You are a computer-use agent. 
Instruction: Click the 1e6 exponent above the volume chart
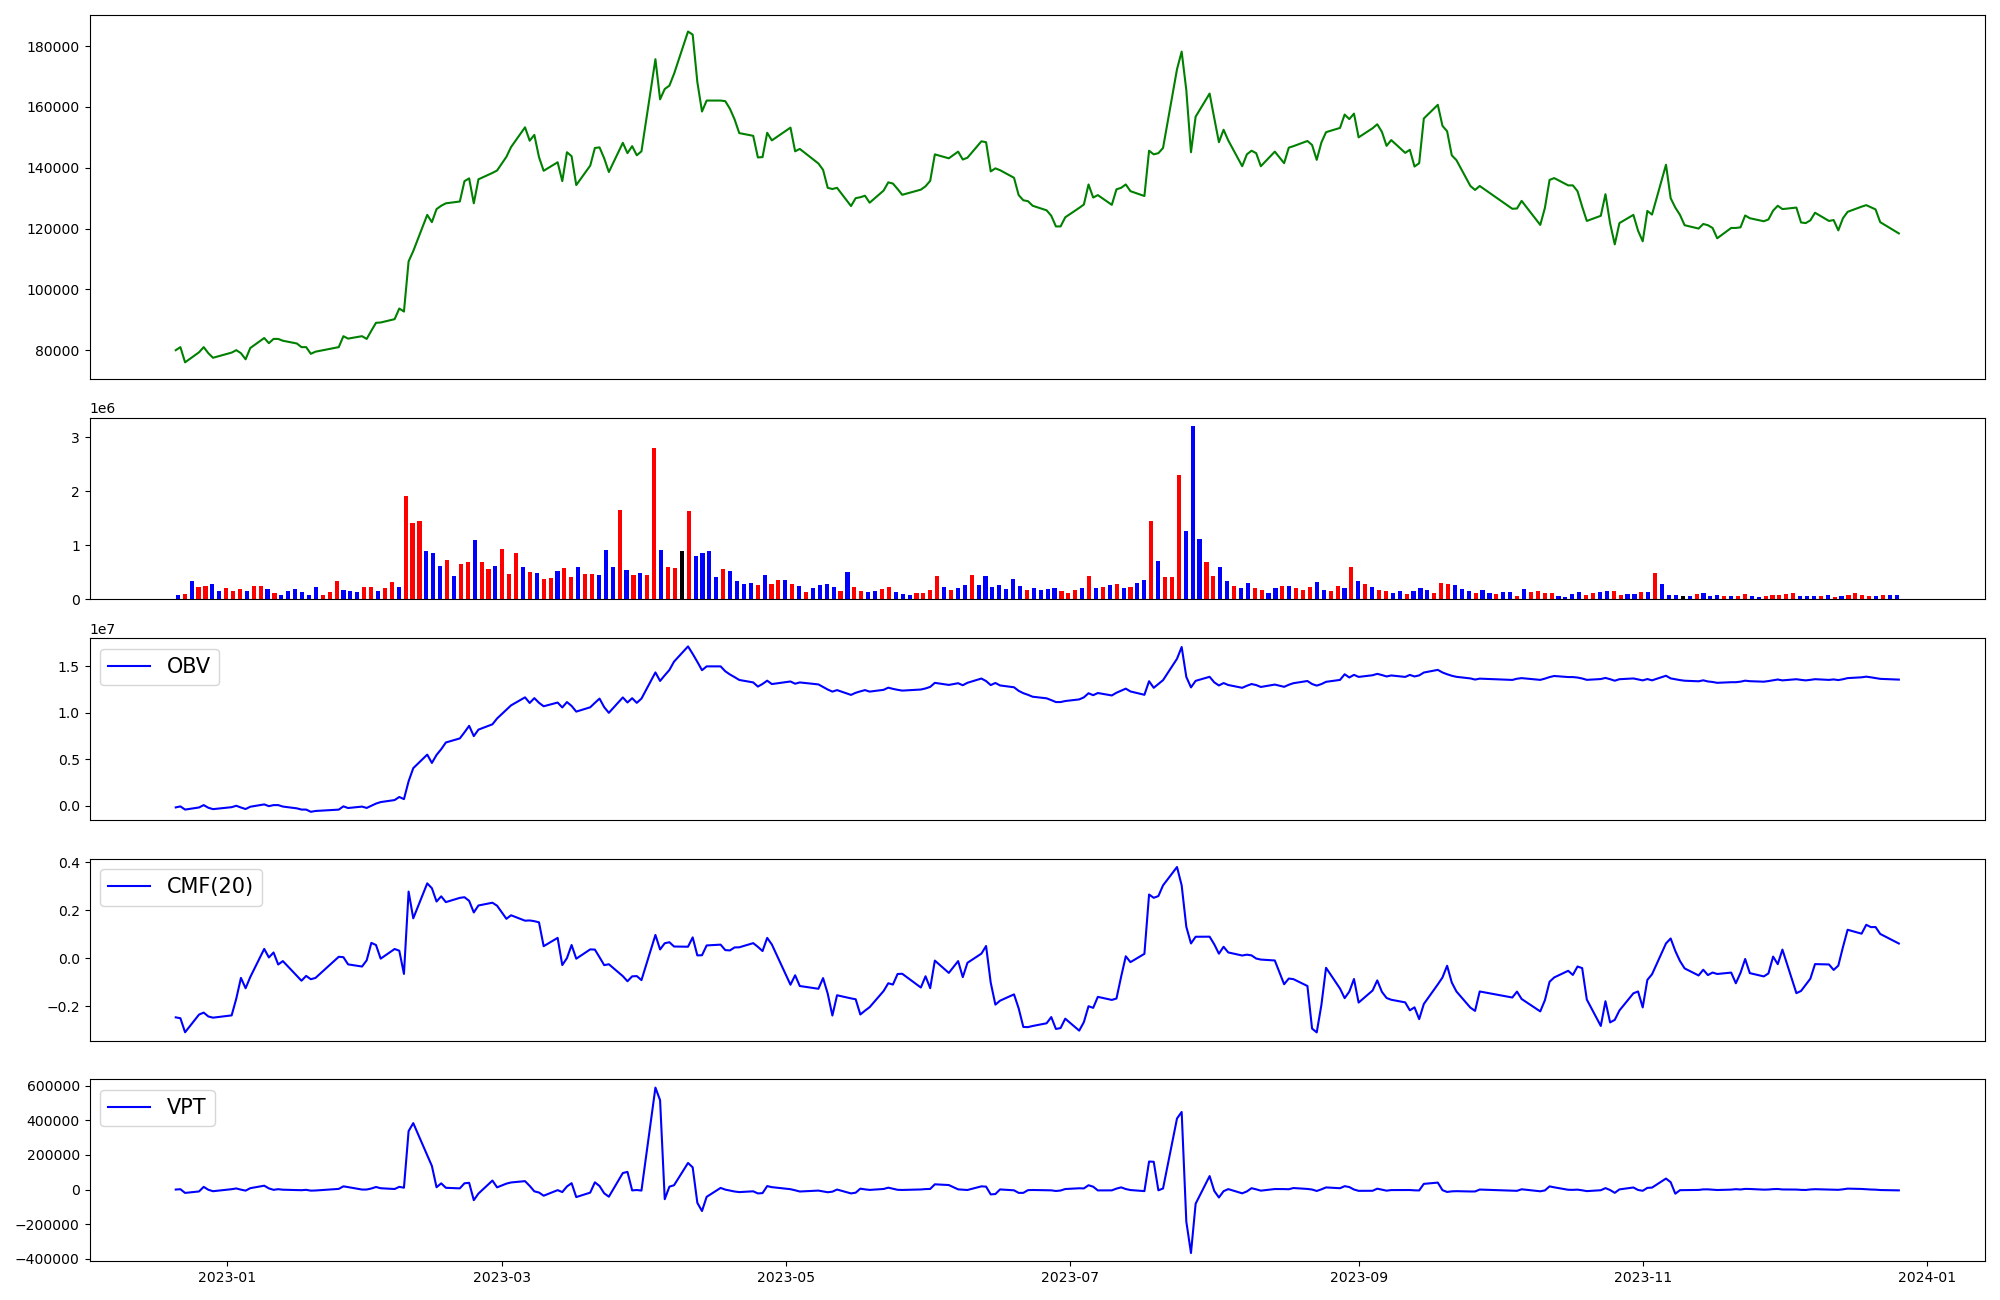[x=102, y=409]
